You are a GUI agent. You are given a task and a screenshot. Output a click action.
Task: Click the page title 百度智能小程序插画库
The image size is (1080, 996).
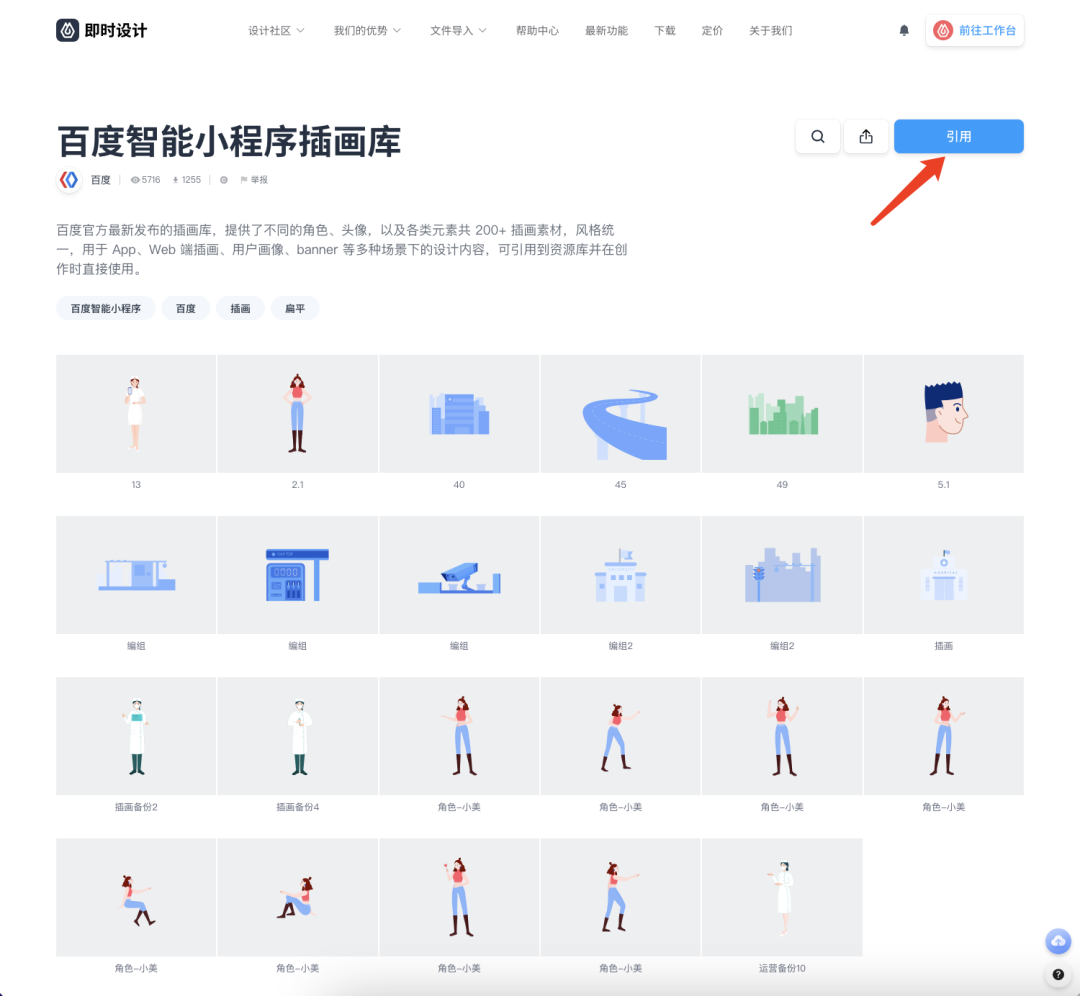pos(229,142)
